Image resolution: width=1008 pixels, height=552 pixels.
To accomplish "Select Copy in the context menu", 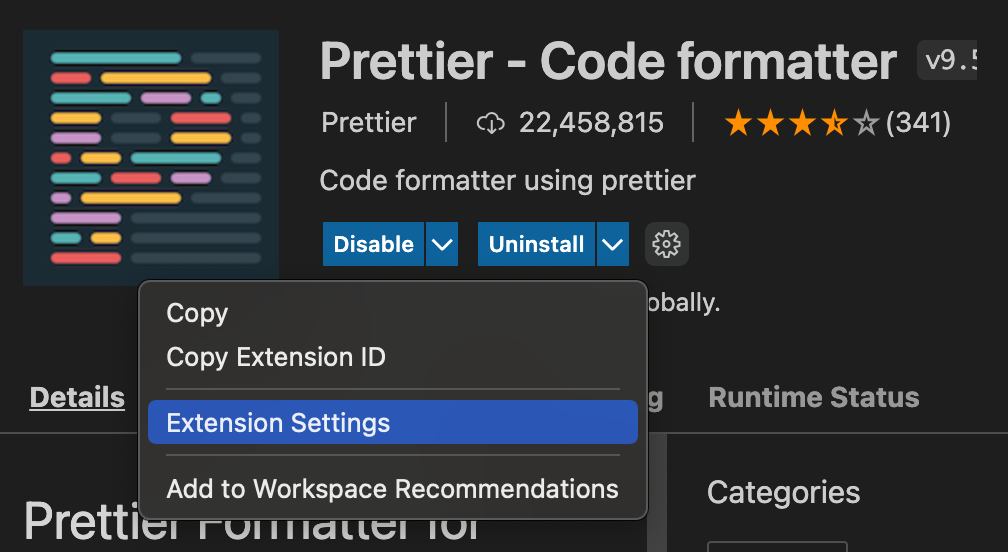I will coord(393,313).
